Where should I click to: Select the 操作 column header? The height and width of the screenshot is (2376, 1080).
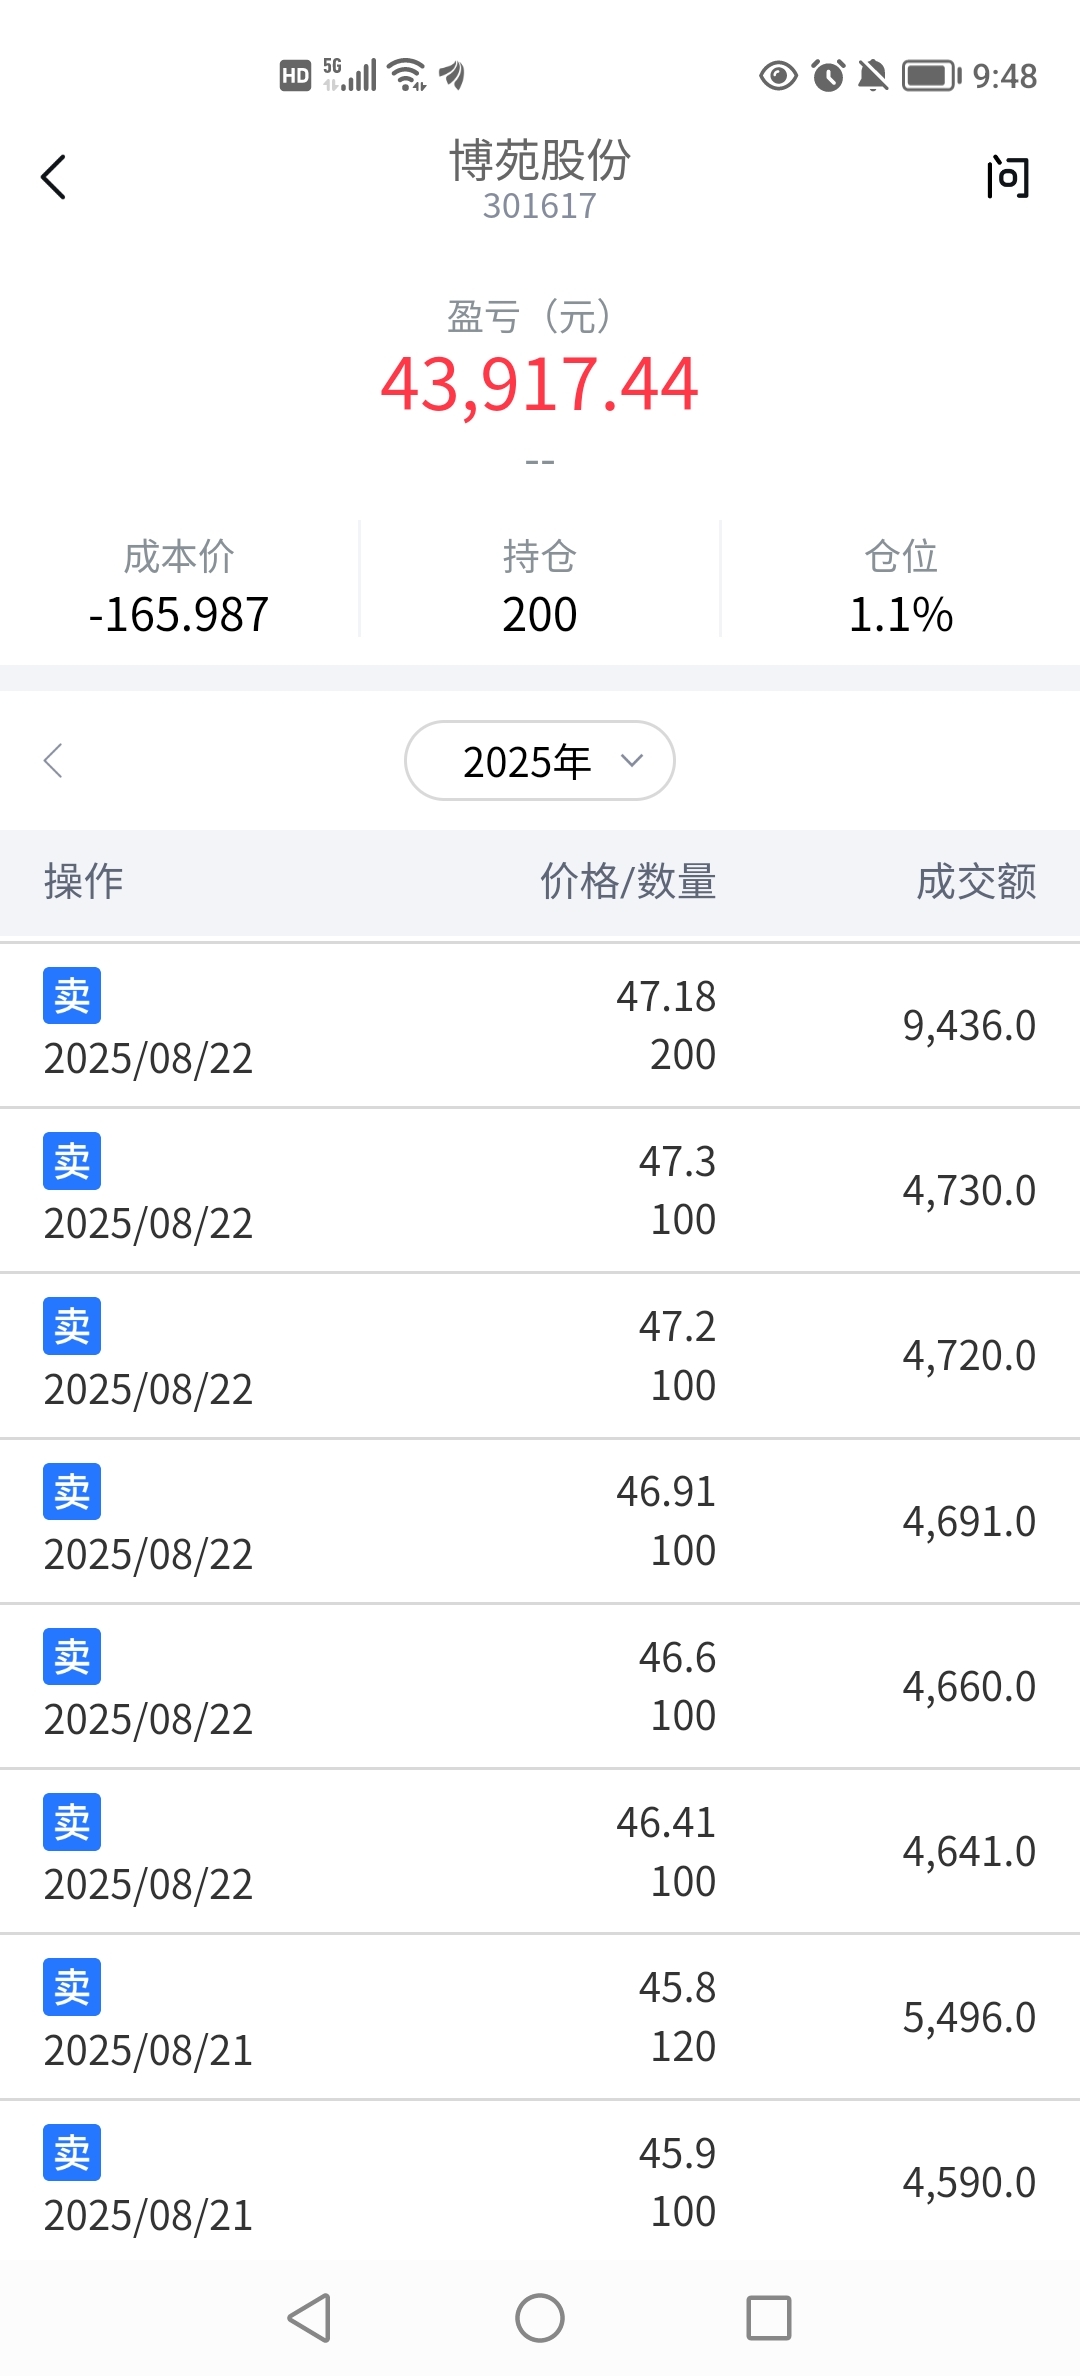84,882
